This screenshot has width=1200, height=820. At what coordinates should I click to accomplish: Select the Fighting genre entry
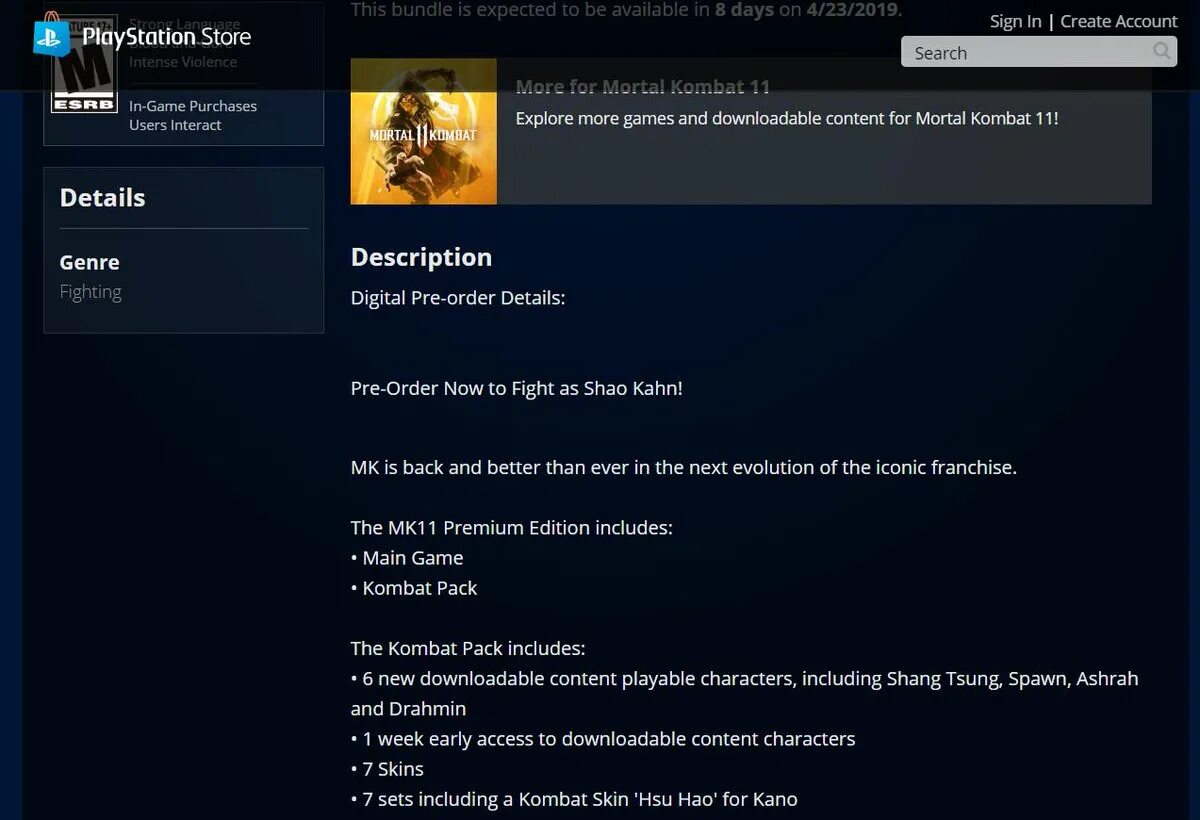tap(91, 292)
